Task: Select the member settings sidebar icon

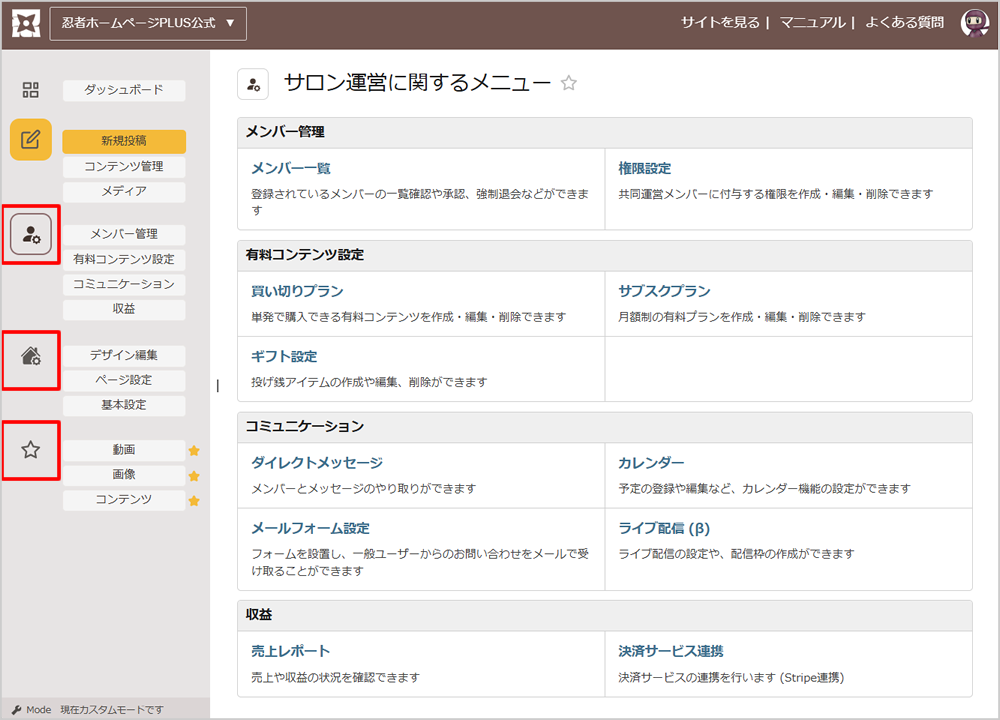Action: tap(31, 234)
